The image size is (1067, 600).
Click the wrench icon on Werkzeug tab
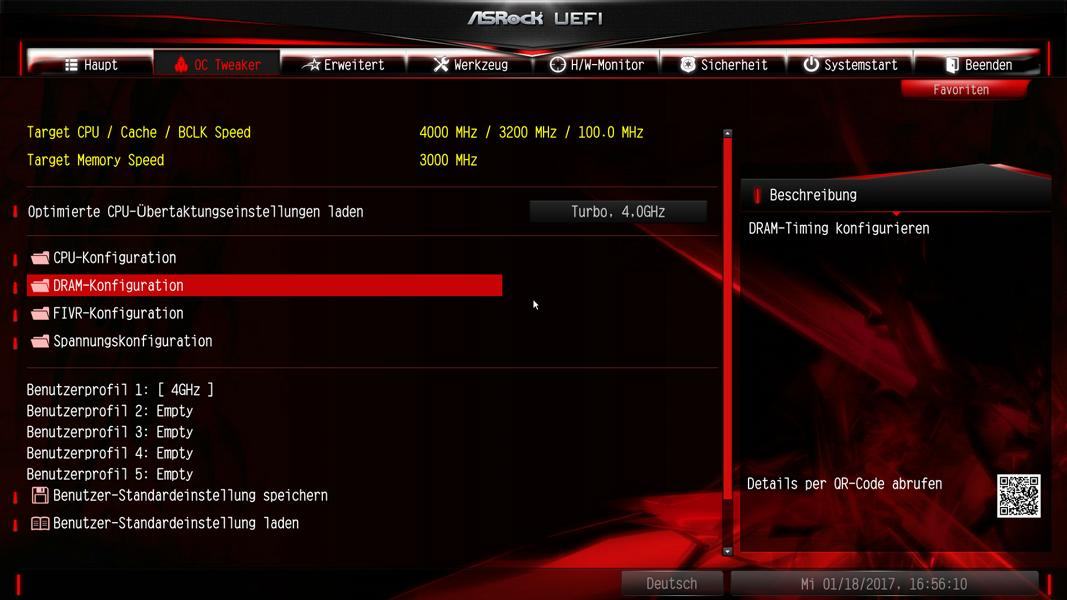(441, 65)
